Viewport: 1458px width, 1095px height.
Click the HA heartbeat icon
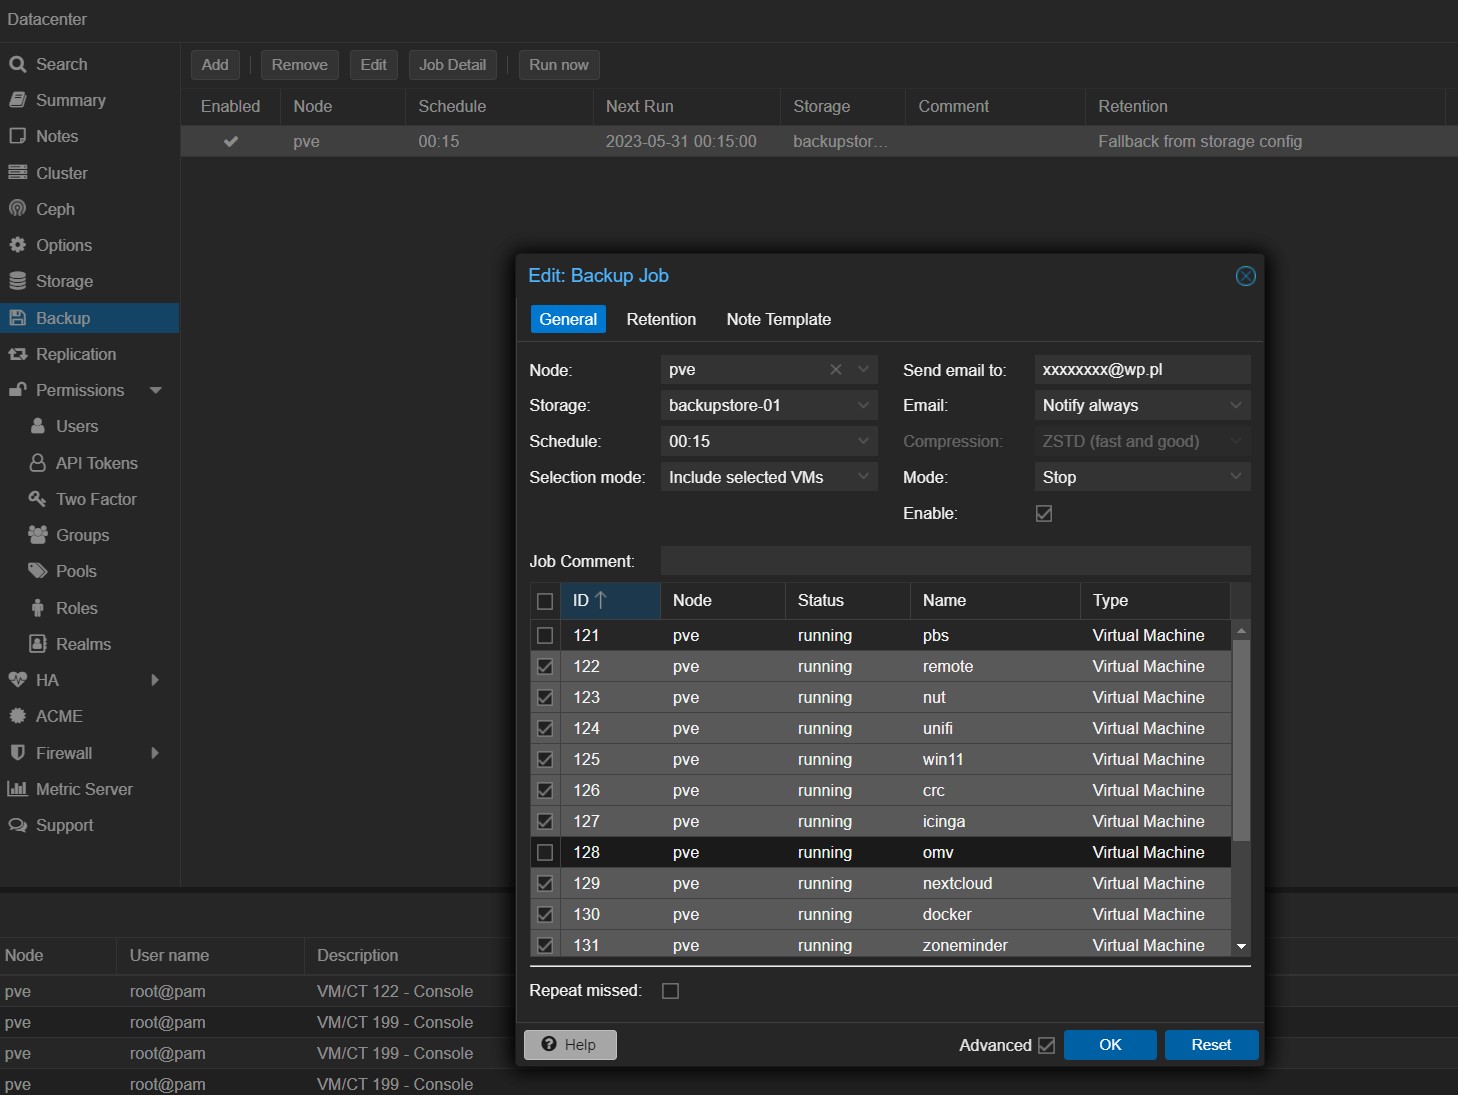point(17,680)
